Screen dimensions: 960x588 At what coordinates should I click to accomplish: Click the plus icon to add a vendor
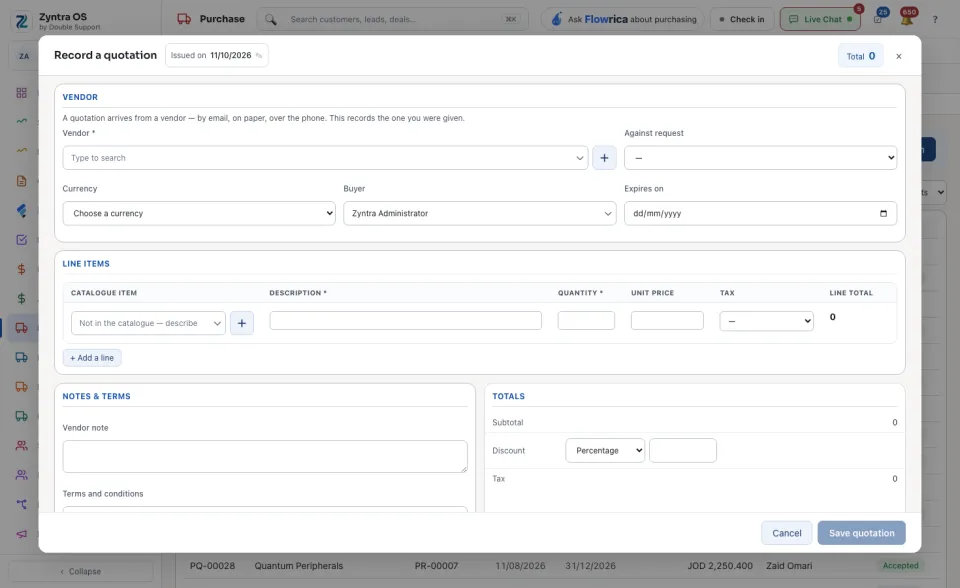[604, 158]
